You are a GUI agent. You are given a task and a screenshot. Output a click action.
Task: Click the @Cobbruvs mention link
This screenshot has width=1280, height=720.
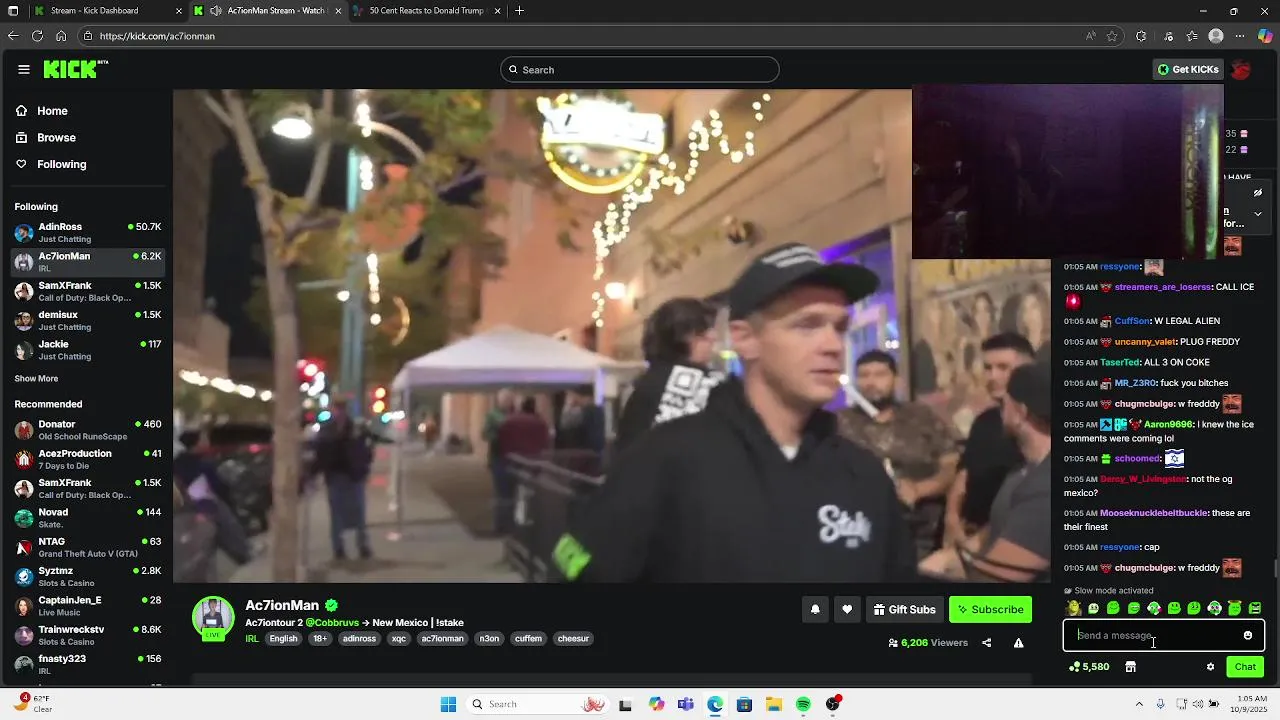tap(332, 622)
